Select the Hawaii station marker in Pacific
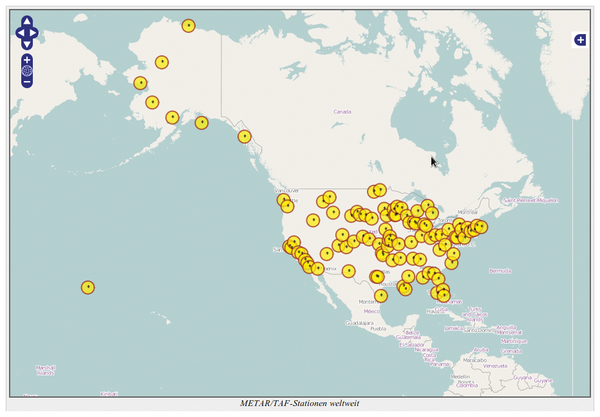The width and height of the screenshot is (600, 417). point(88,288)
